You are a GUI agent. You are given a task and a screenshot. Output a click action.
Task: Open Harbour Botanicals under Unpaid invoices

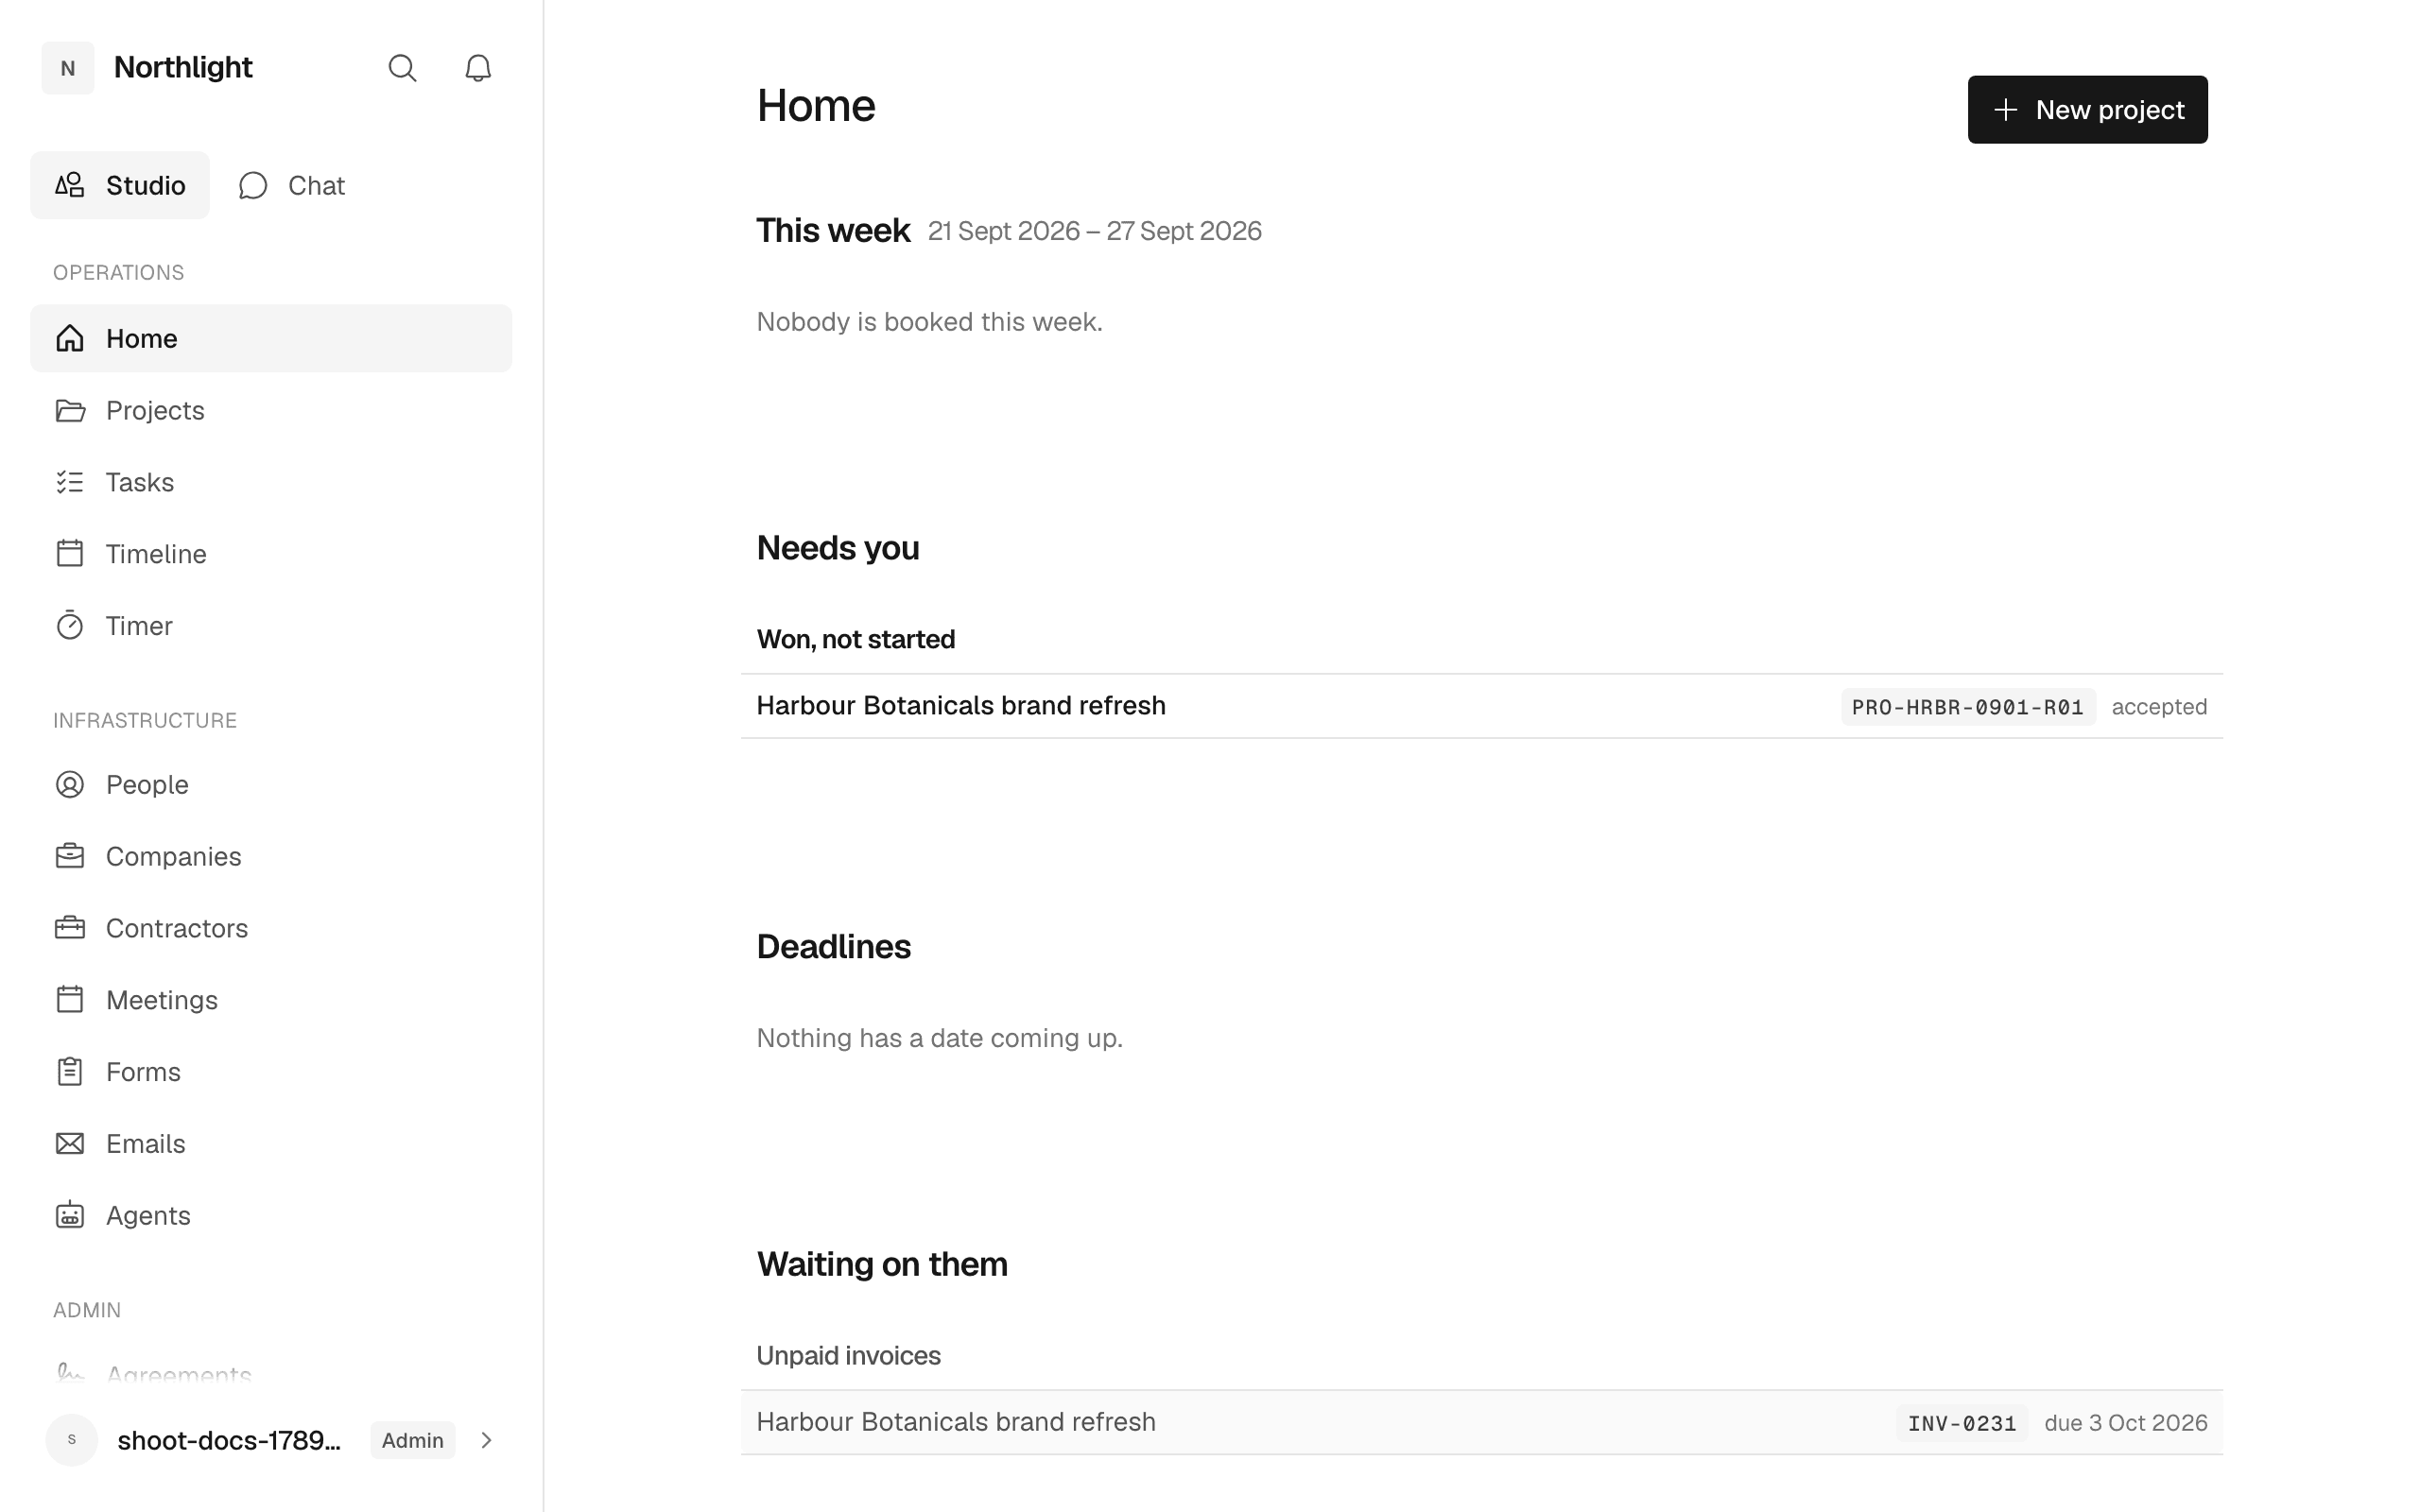(1482, 1422)
